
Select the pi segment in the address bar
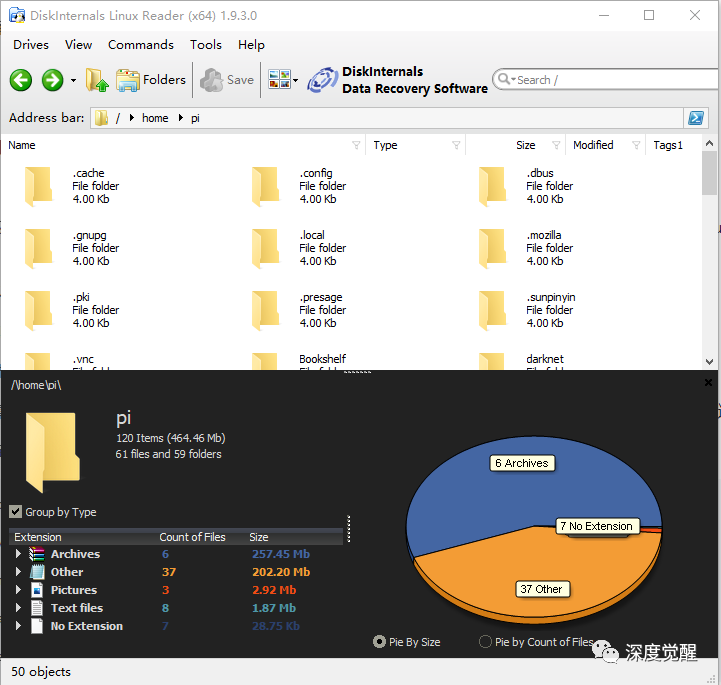(x=195, y=118)
